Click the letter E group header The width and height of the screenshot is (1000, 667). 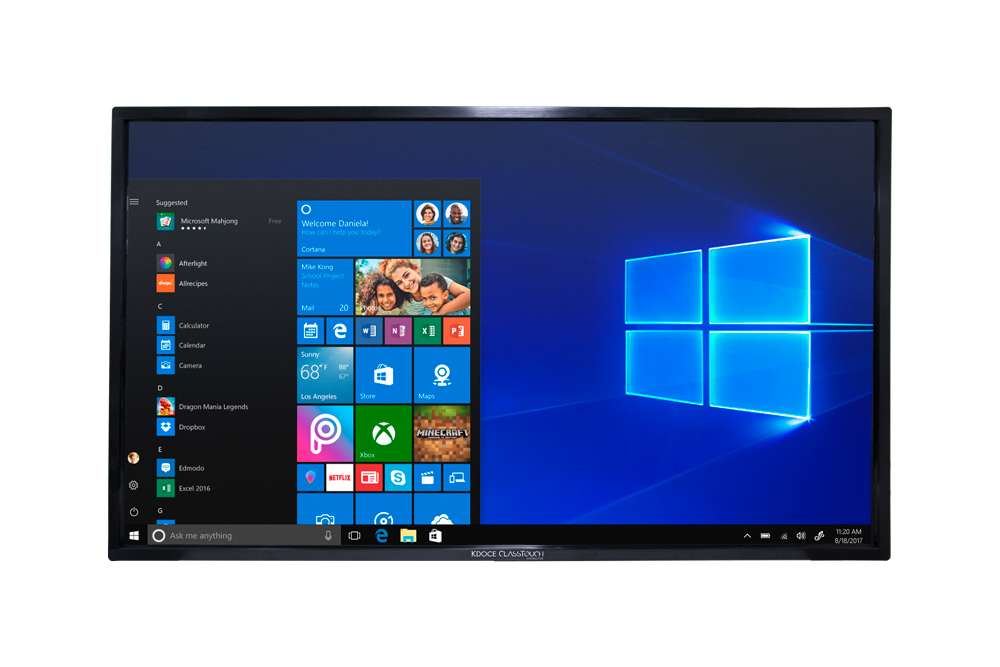(x=159, y=450)
